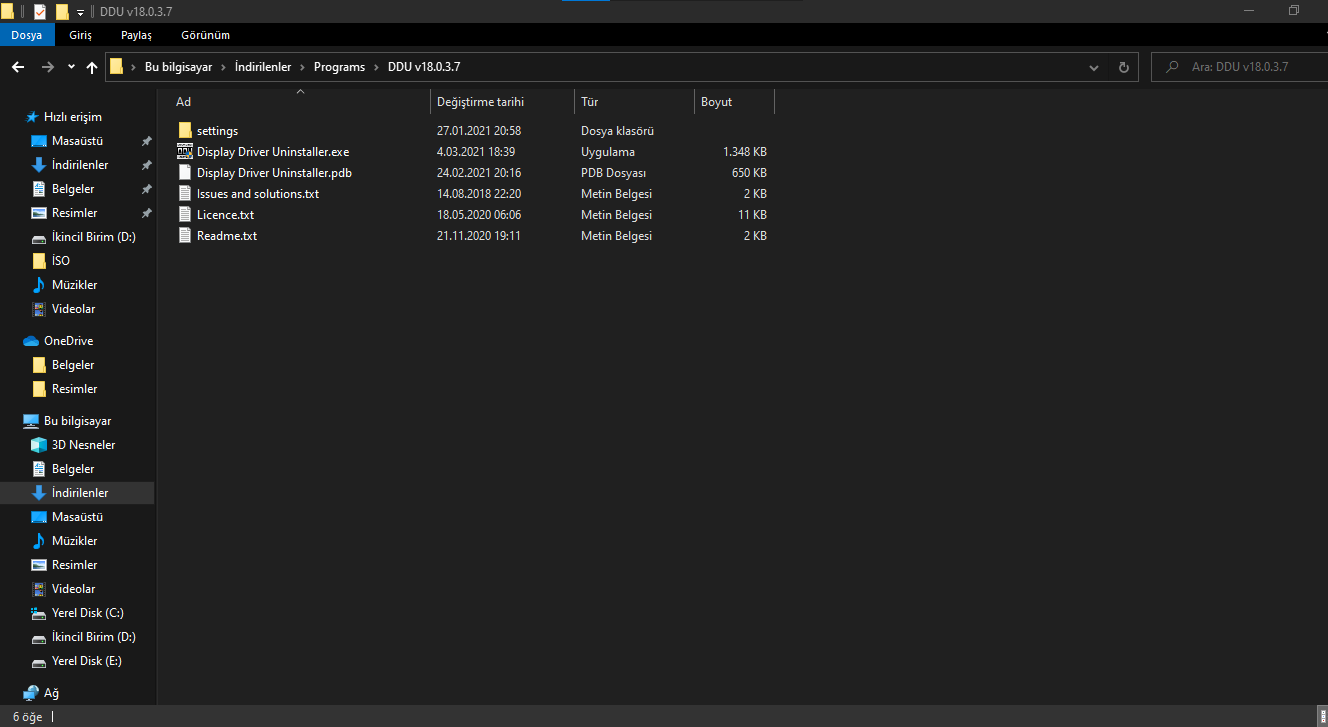Click the İndirilenler breadcrumb in address bar
This screenshot has height=727, width=1328.
(x=263, y=67)
